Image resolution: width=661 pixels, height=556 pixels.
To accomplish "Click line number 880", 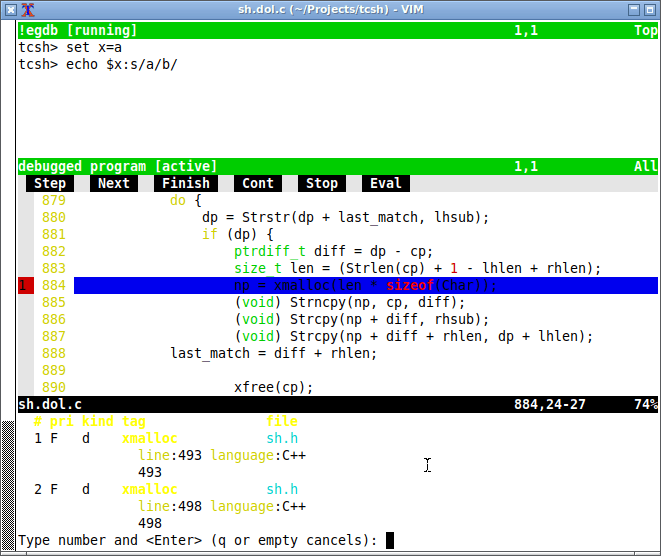I will (x=54, y=218).
